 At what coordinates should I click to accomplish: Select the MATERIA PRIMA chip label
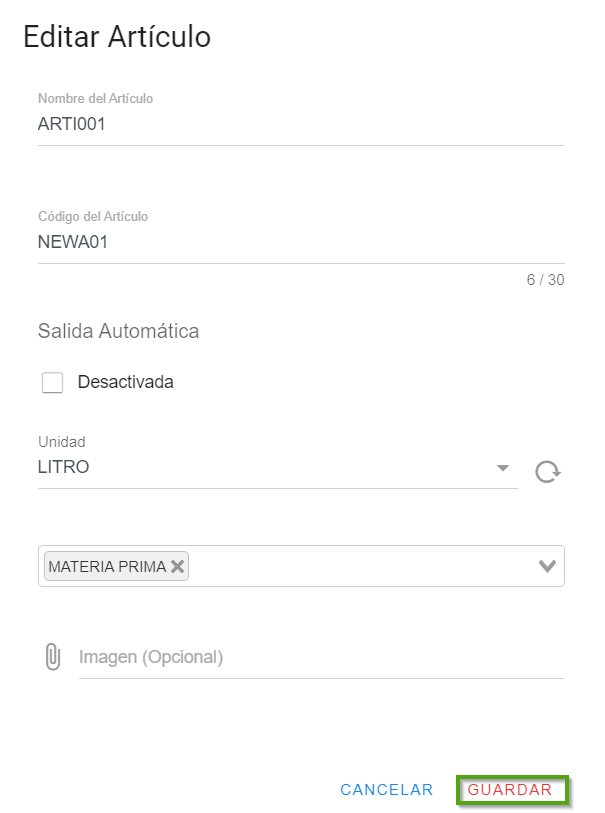107,566
